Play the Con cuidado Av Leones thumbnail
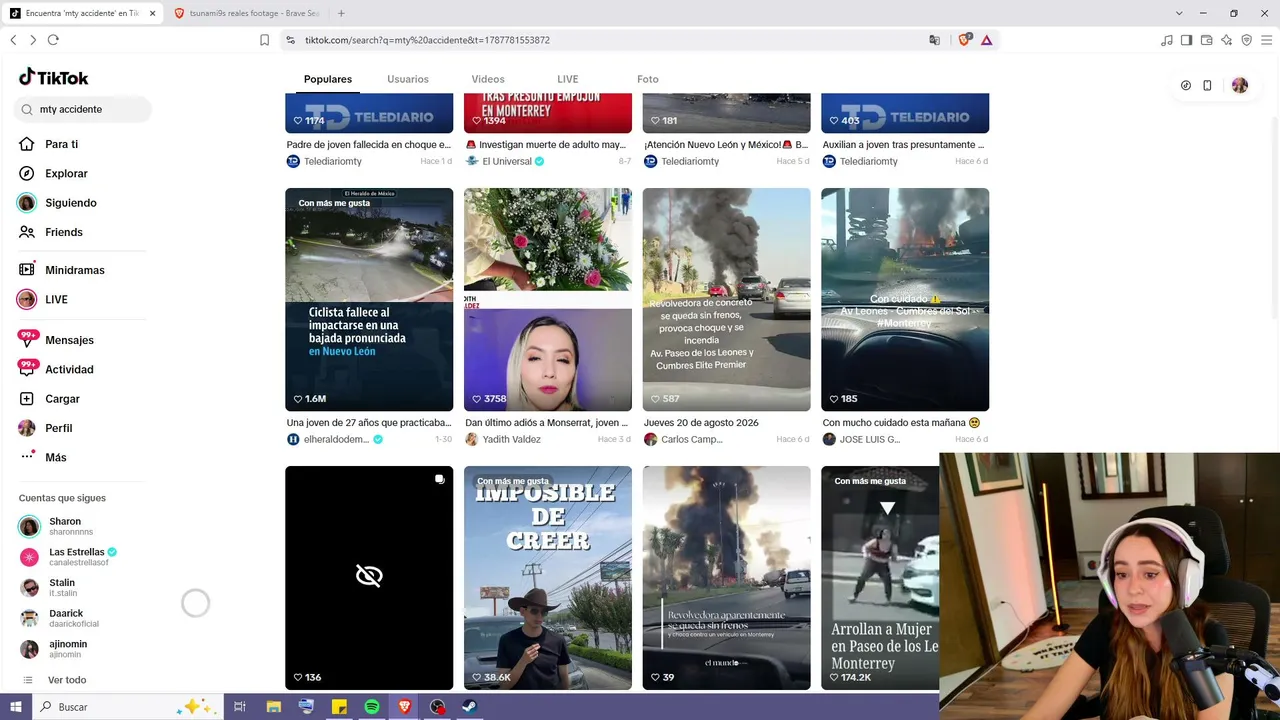 (905, 300)
